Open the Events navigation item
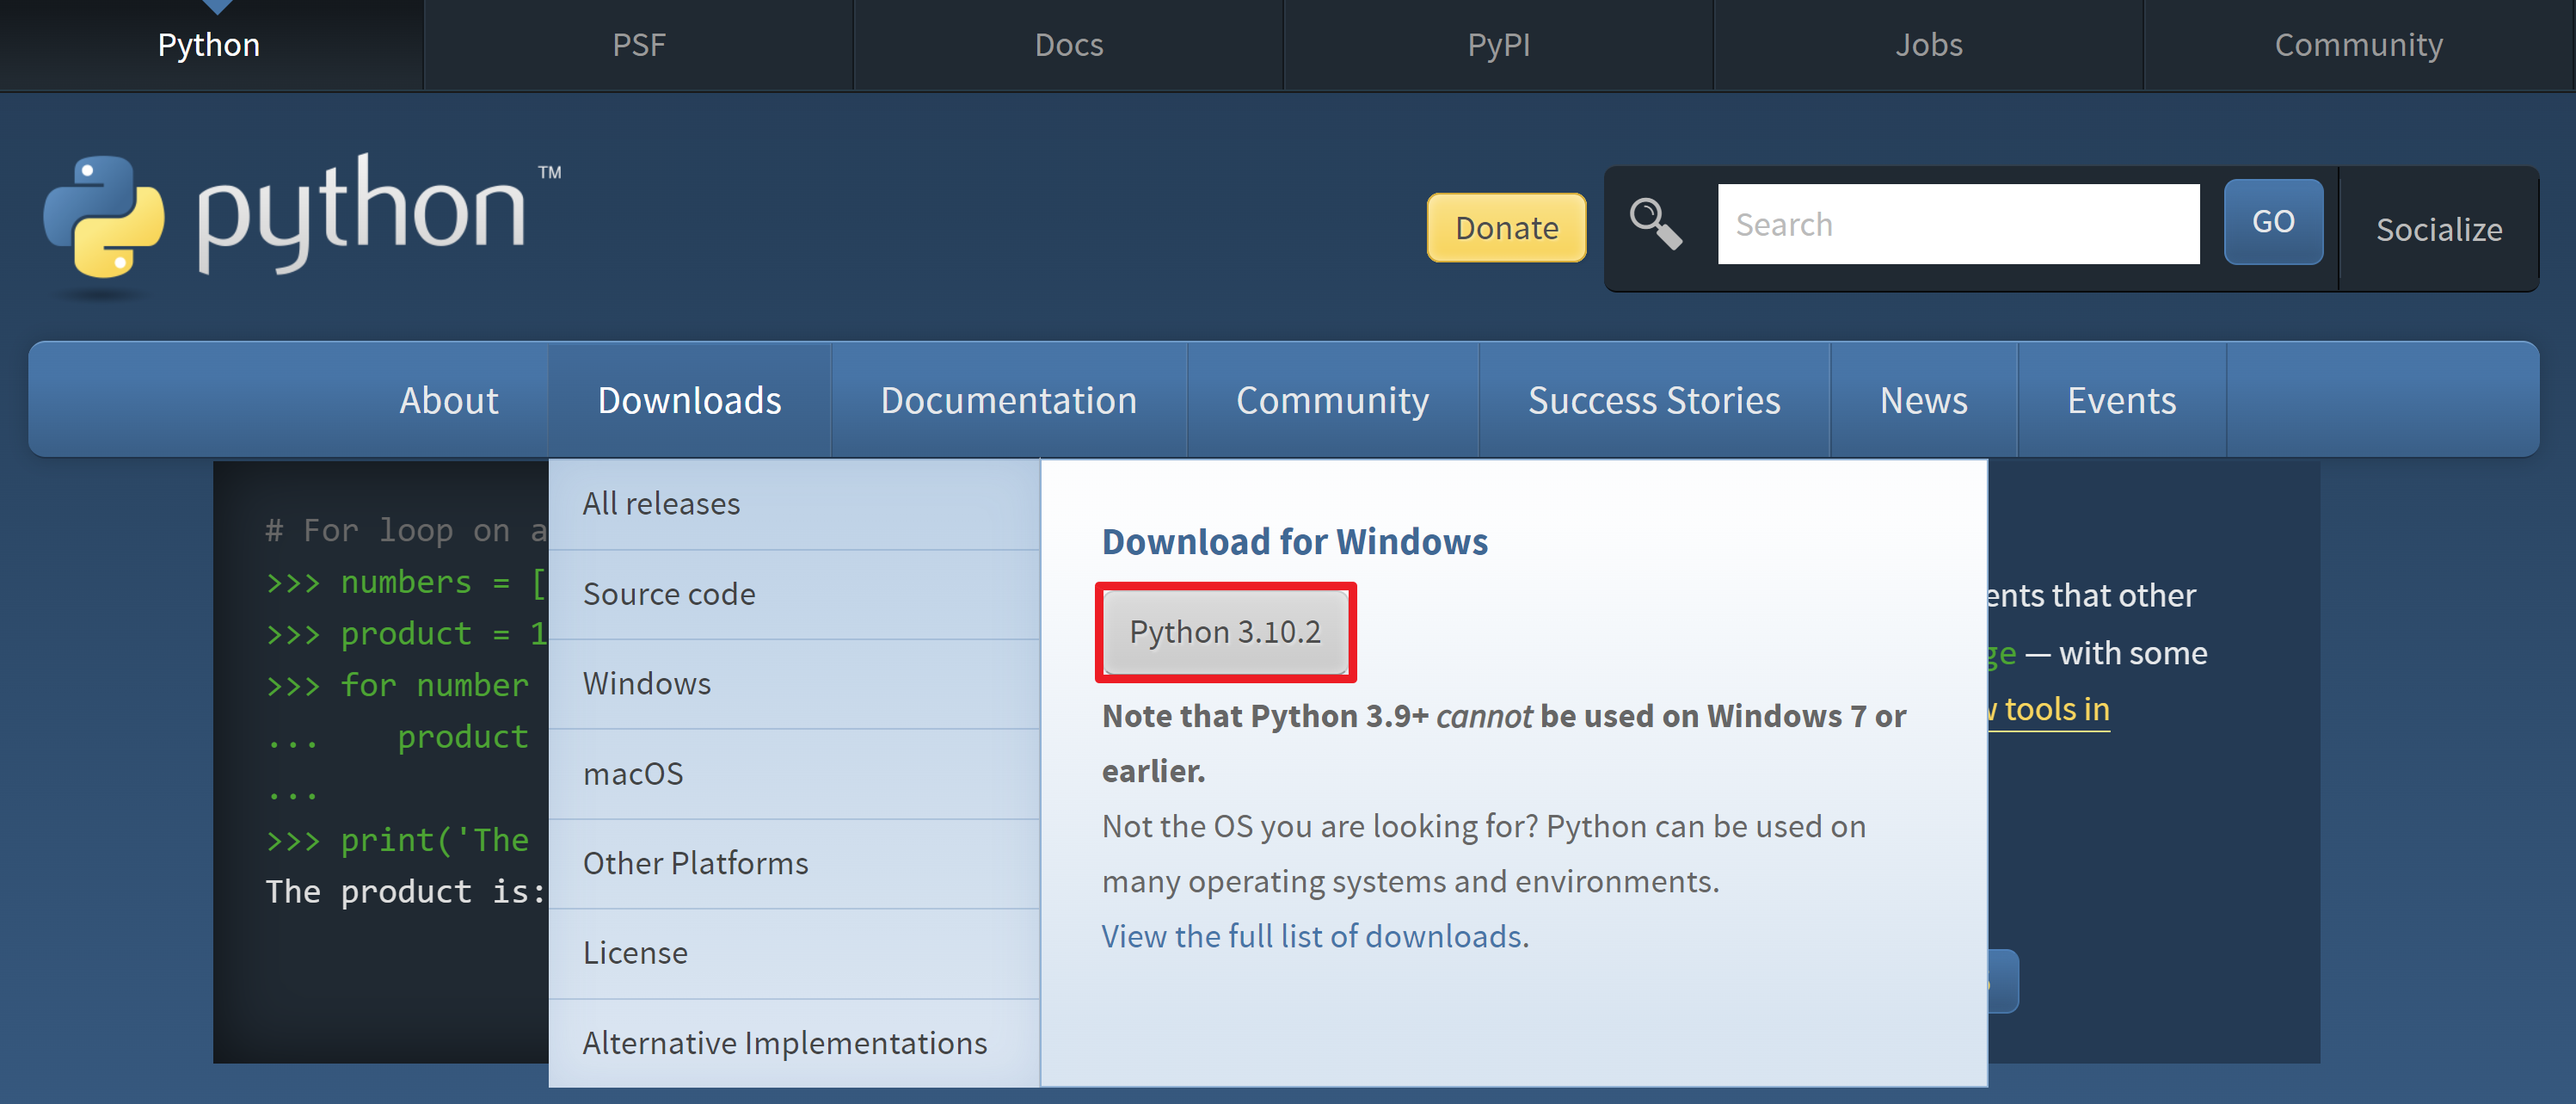2576x1104 pixels. 2121,400
